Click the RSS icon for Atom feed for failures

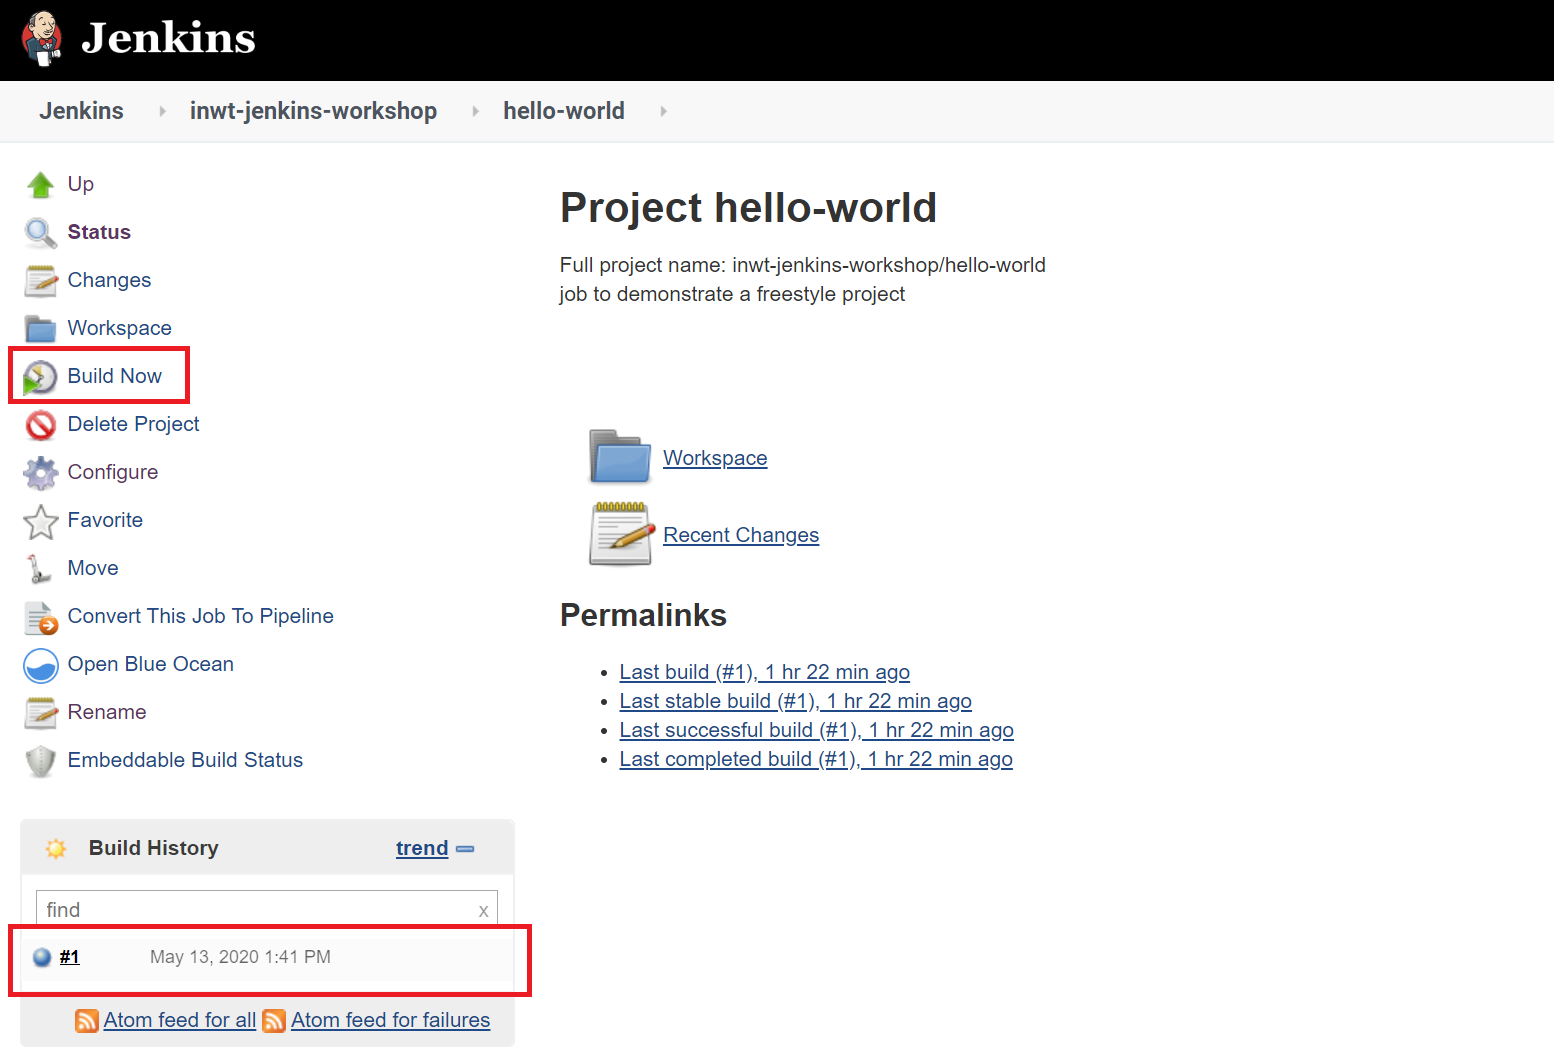(274, 1020)
